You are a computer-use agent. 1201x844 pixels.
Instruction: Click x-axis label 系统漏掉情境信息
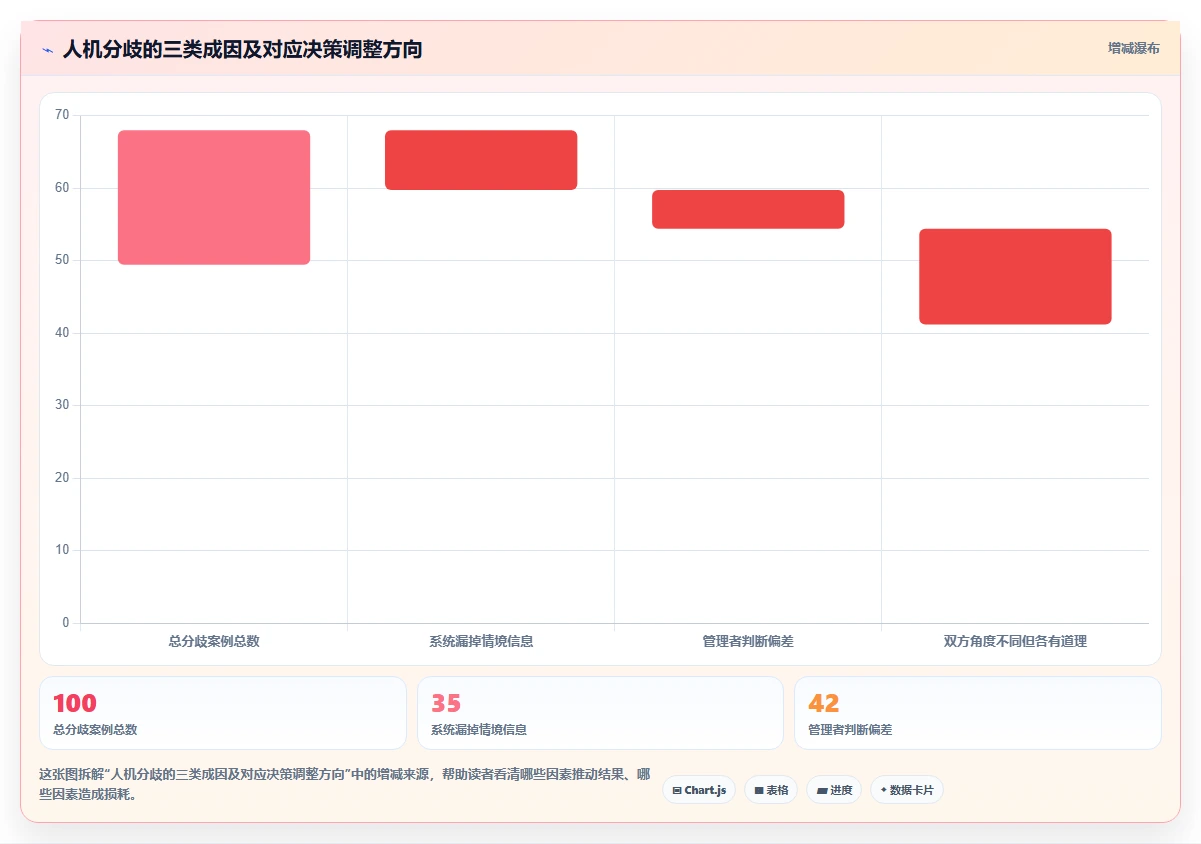[481, 641]
